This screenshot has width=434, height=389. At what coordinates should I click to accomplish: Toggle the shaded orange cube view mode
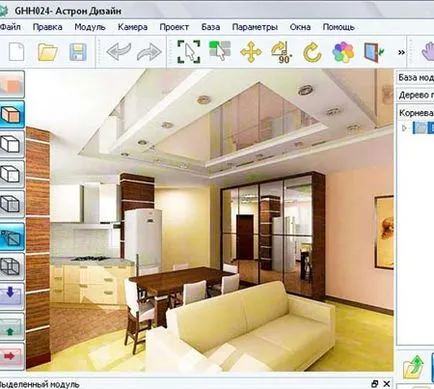click(x=12, y=114)
